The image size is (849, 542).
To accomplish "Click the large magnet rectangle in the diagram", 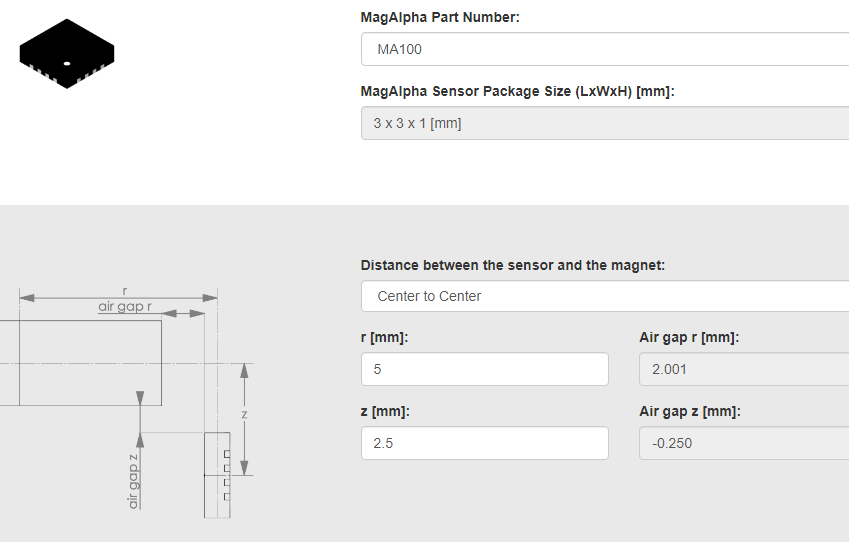I will [81, 363].
